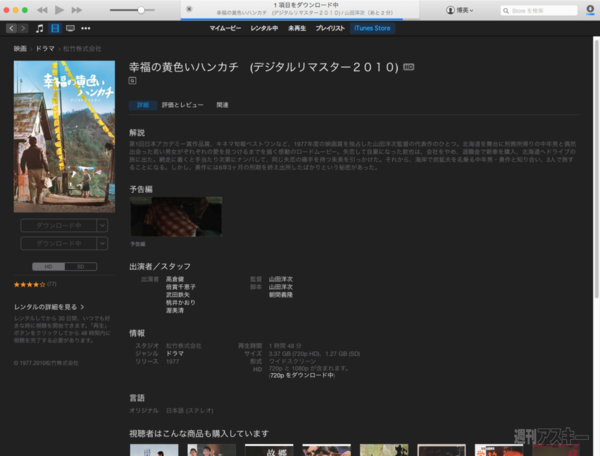Click the rewind playback button
The image size is (600, 456).
[x=42, y=10]
